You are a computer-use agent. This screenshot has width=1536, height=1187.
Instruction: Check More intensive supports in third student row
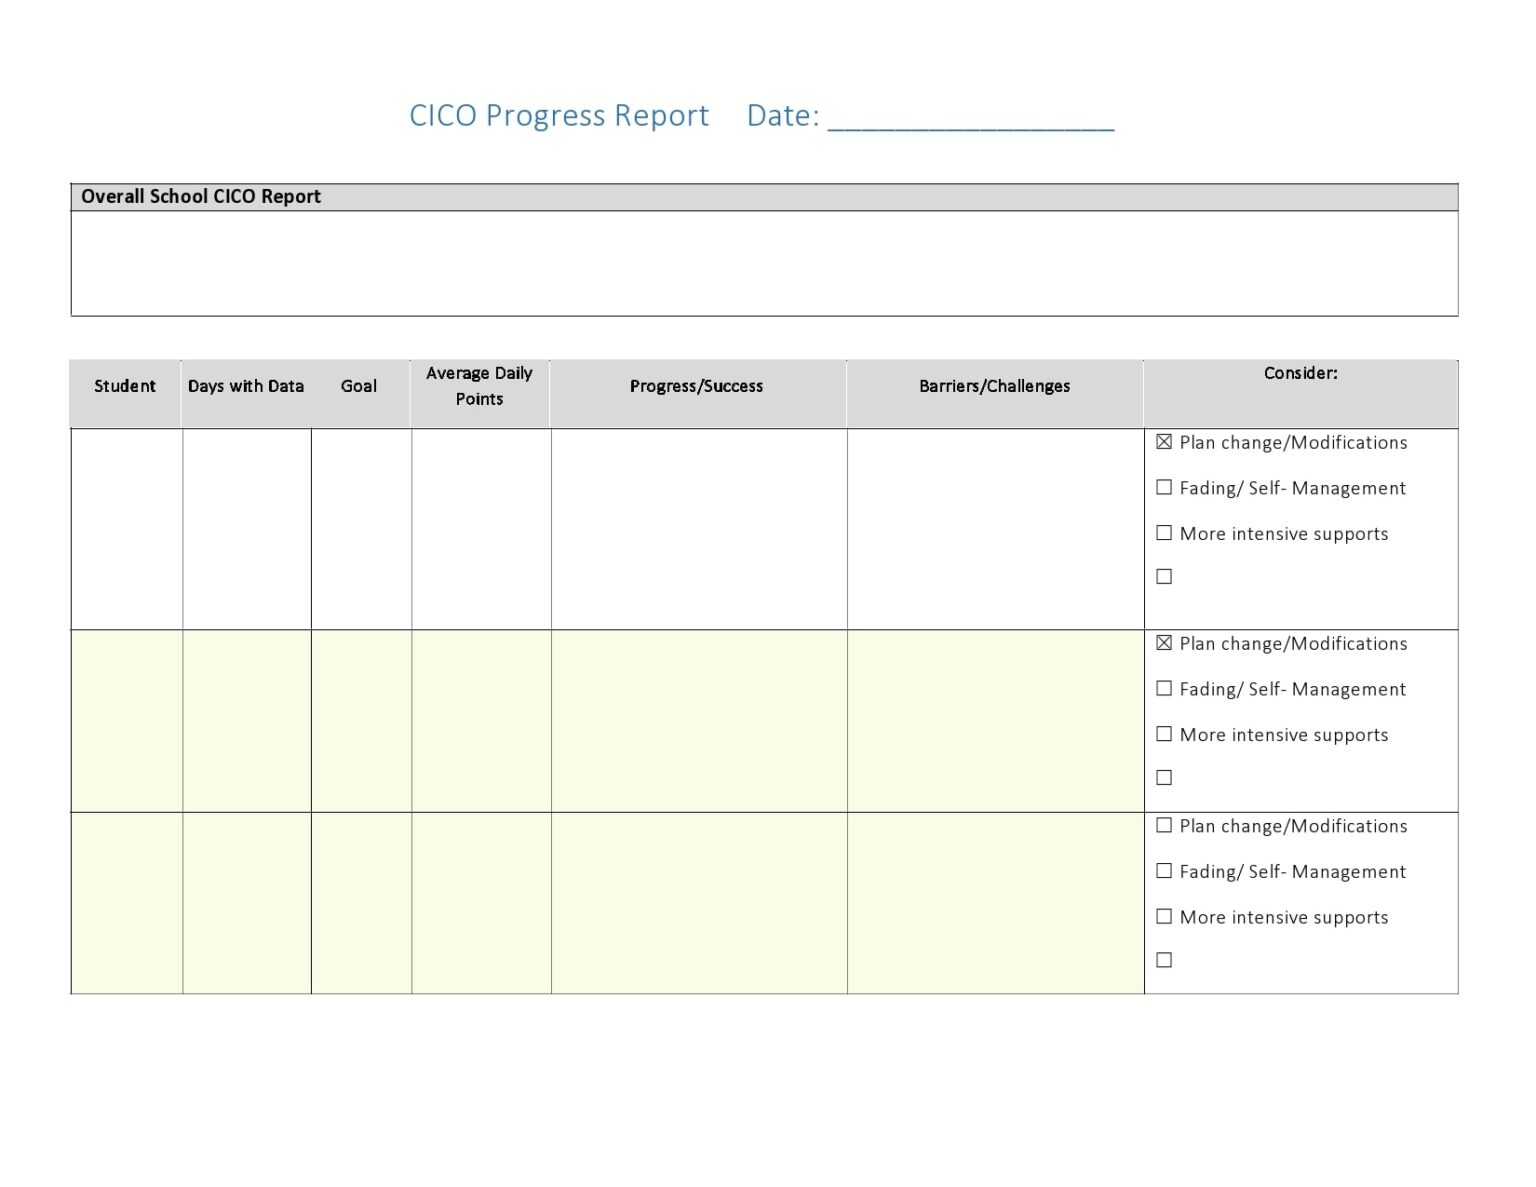tap(1164, 917)
